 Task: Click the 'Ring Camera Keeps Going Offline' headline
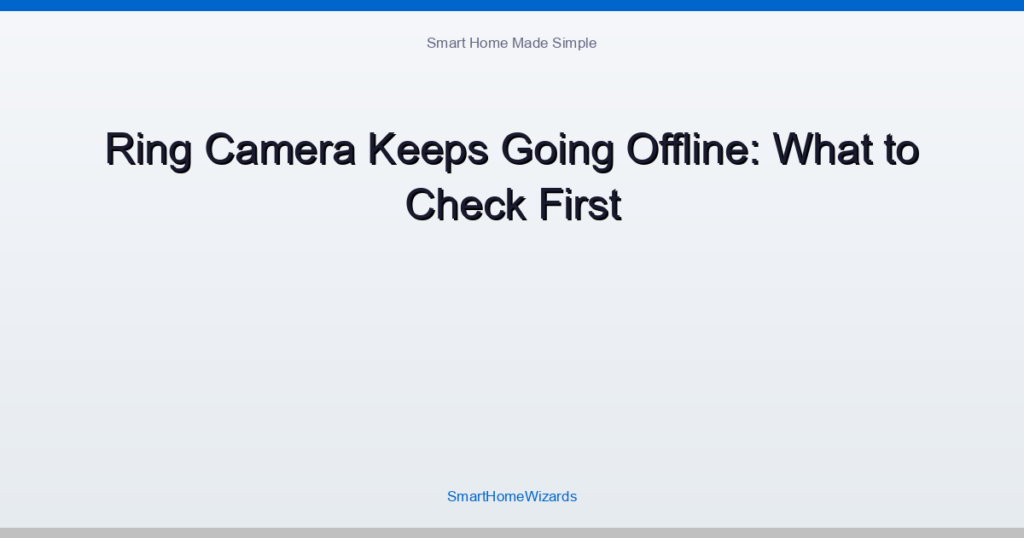click(x=512, y=177)
